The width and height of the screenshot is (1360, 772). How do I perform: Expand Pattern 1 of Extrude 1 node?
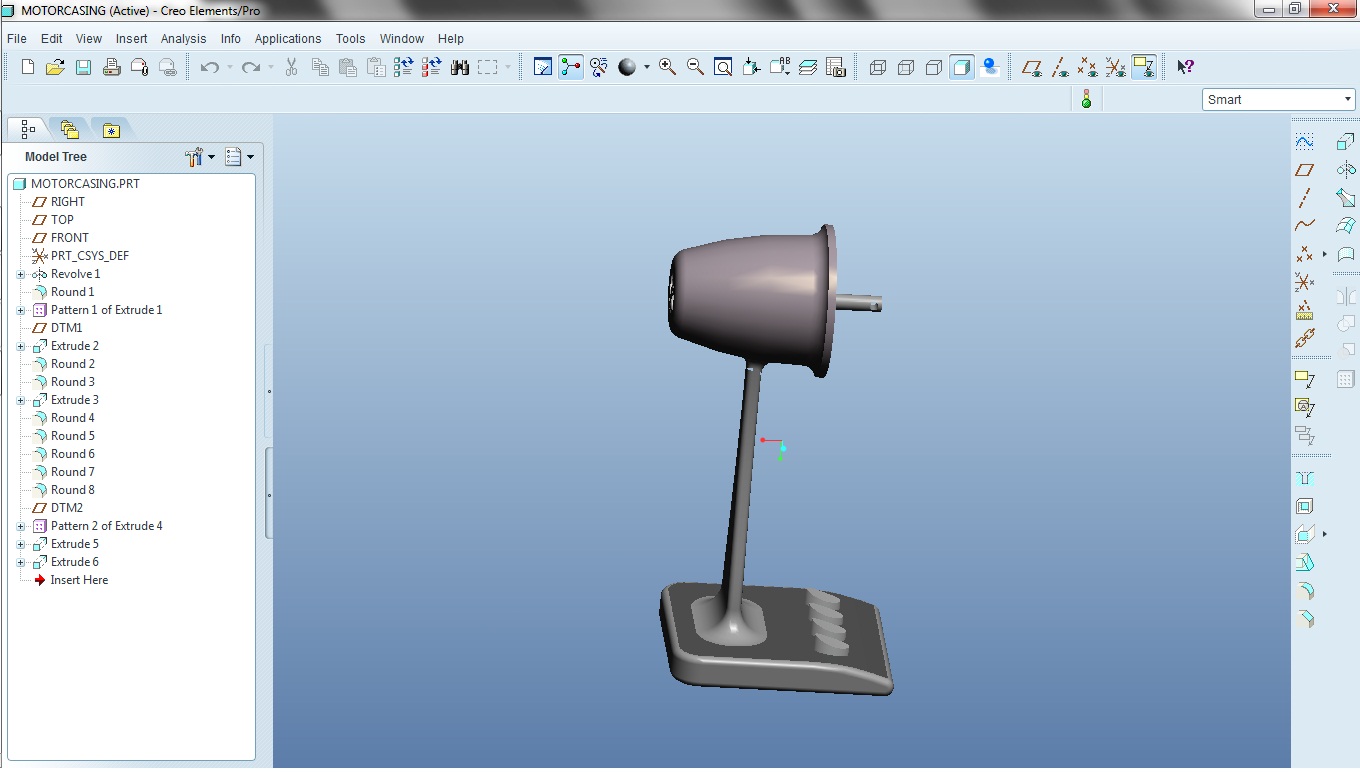(20, 310)
